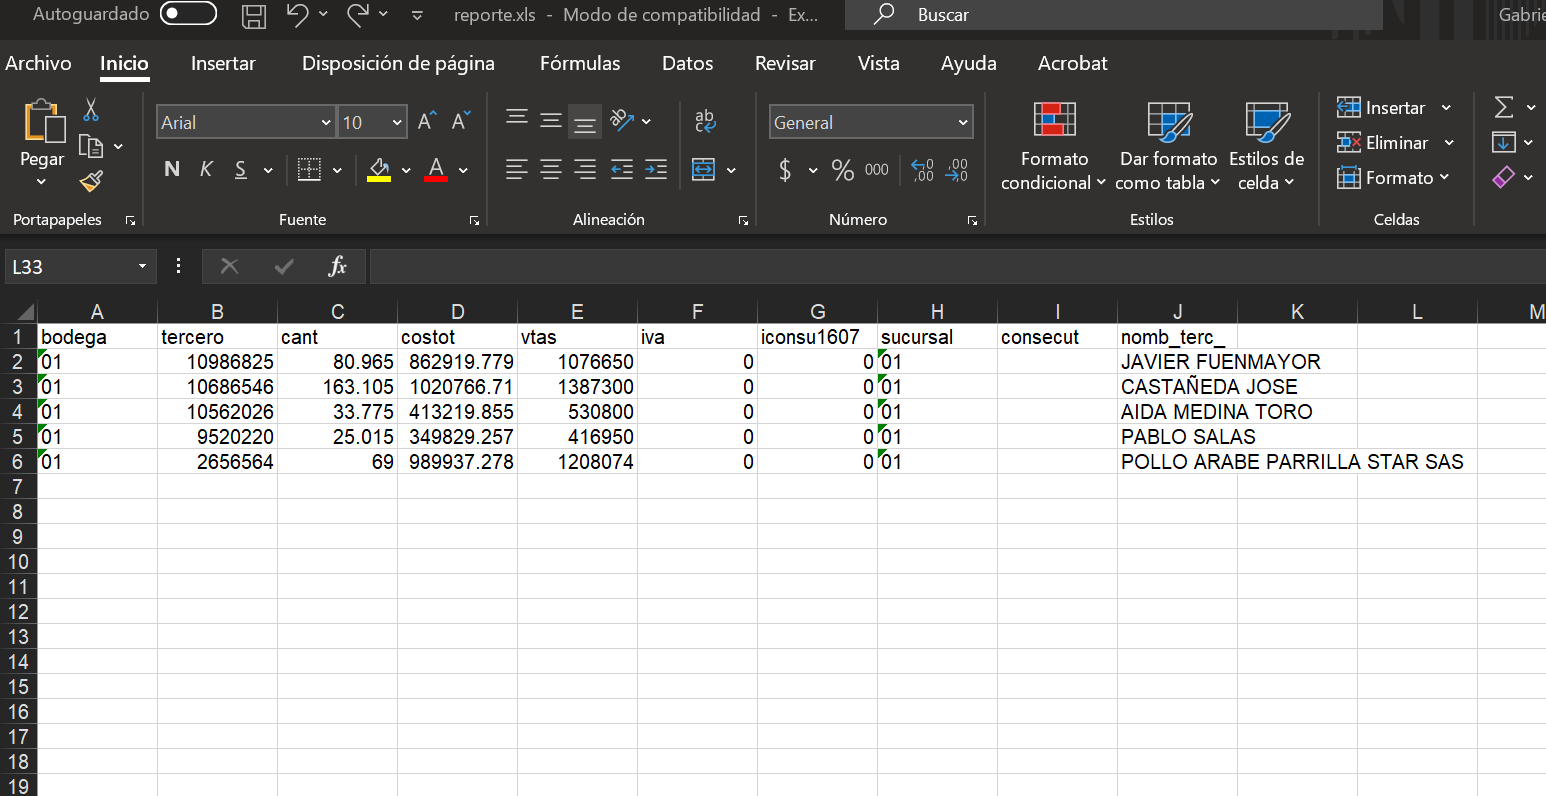Viewport: 1546px width, 796px height.
Task: Click the text orientation icon
Action: click(x=623, y=120)
